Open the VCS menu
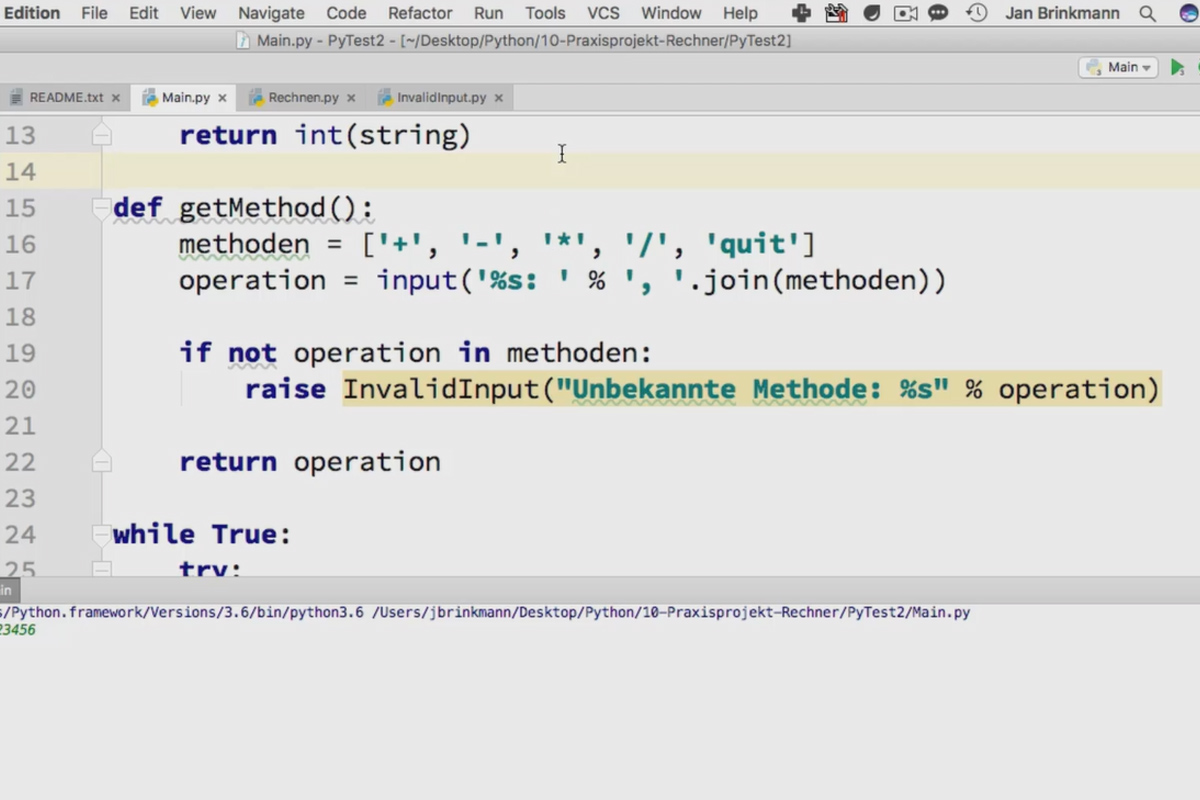 click(x=603, y=13)
